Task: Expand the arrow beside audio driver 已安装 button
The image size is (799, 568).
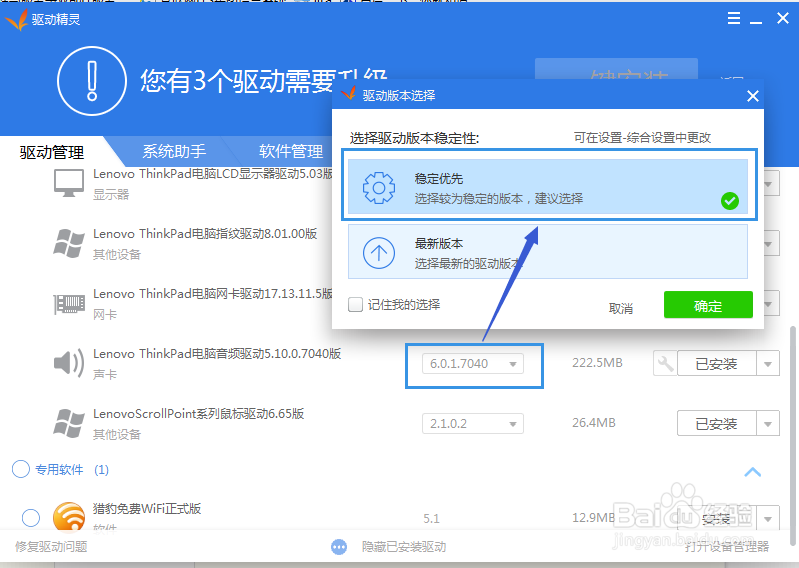Action: click(768, 364)
